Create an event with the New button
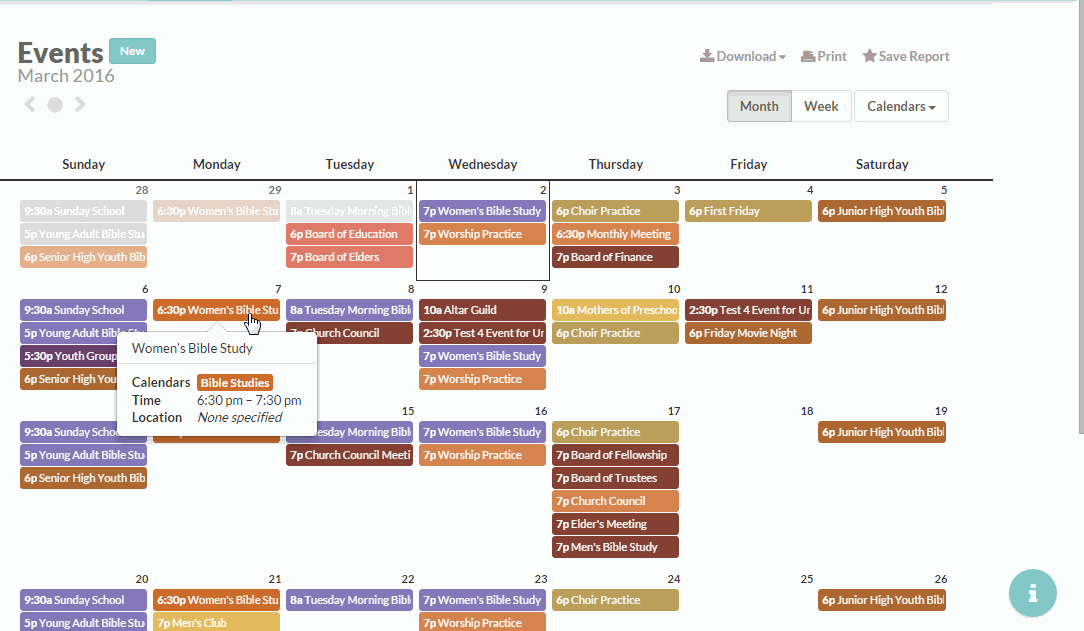This screenshot has height=631, width=1084. [x=132, y=51]
